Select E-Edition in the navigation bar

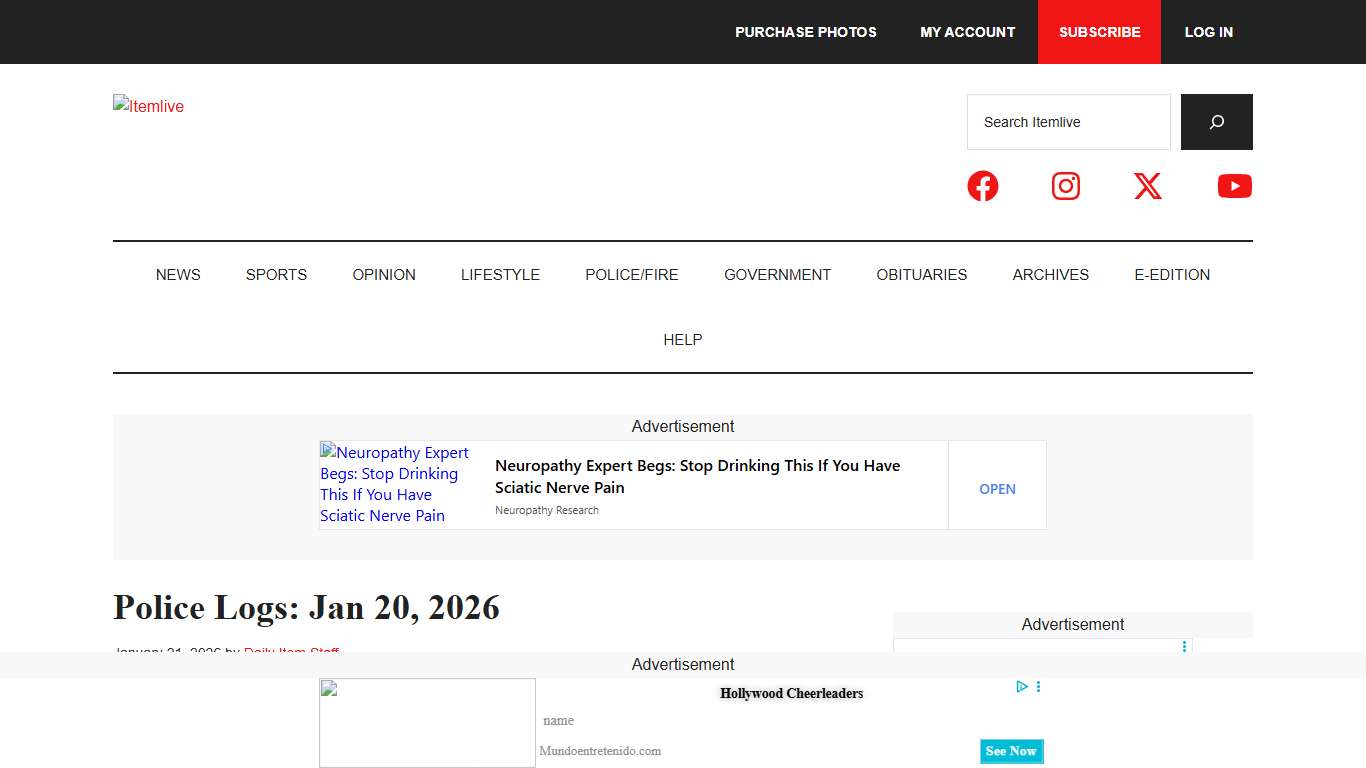[1171, 275]
